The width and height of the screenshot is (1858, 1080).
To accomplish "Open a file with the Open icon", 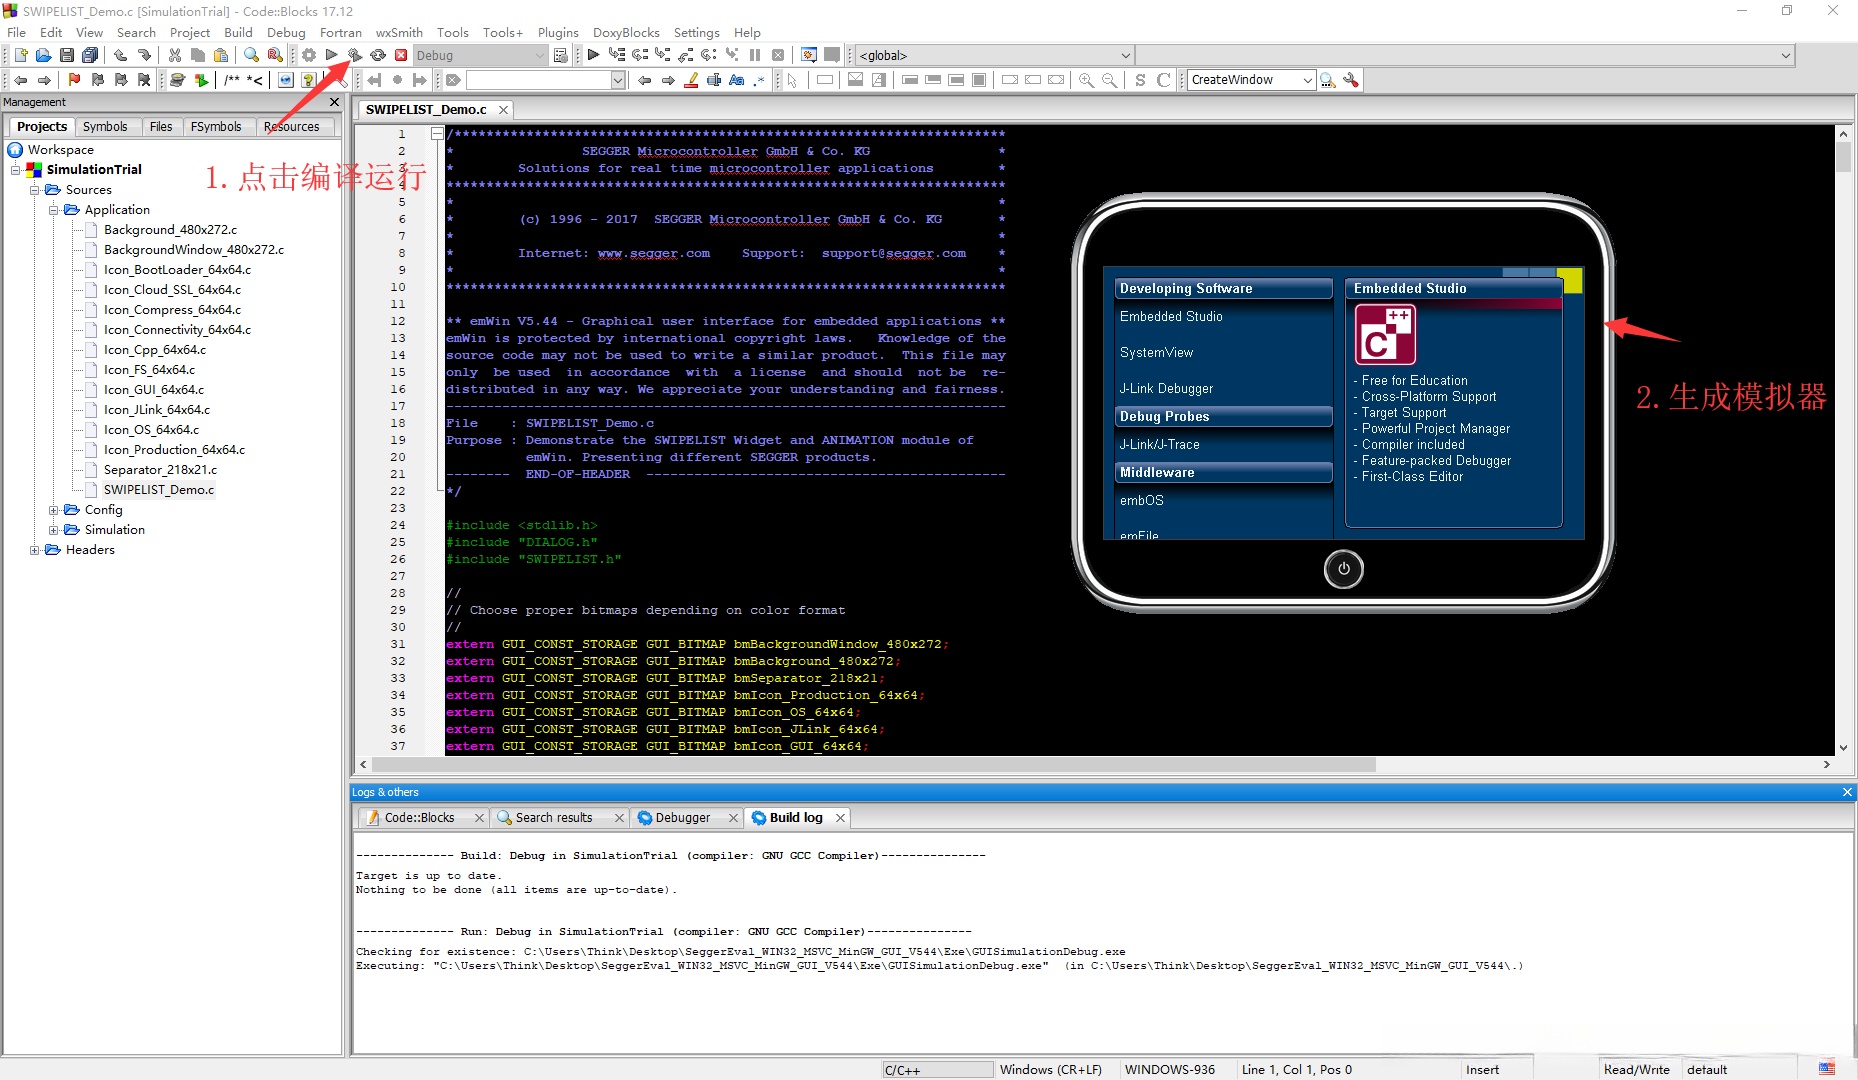I will [x=43, y=55].
